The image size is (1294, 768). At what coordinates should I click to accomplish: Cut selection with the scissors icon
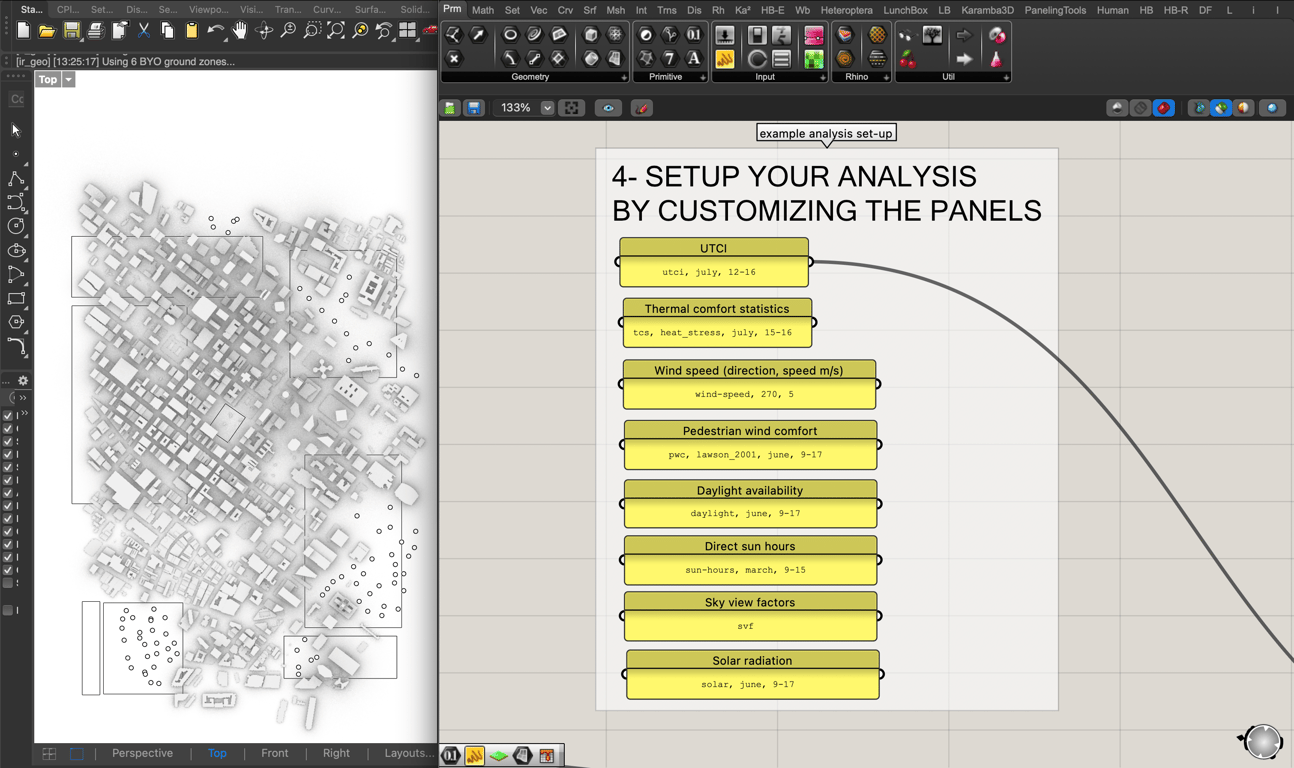[x=144, y=31]
